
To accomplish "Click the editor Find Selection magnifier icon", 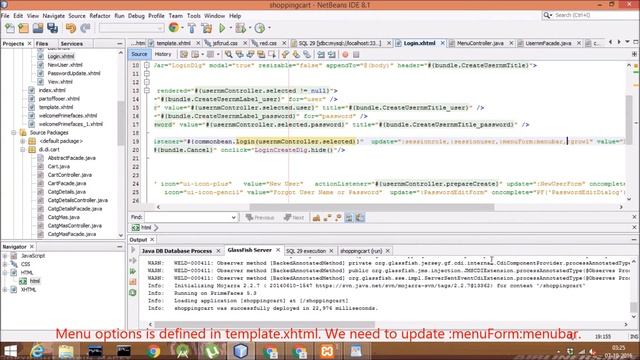I will coord(229,54).
